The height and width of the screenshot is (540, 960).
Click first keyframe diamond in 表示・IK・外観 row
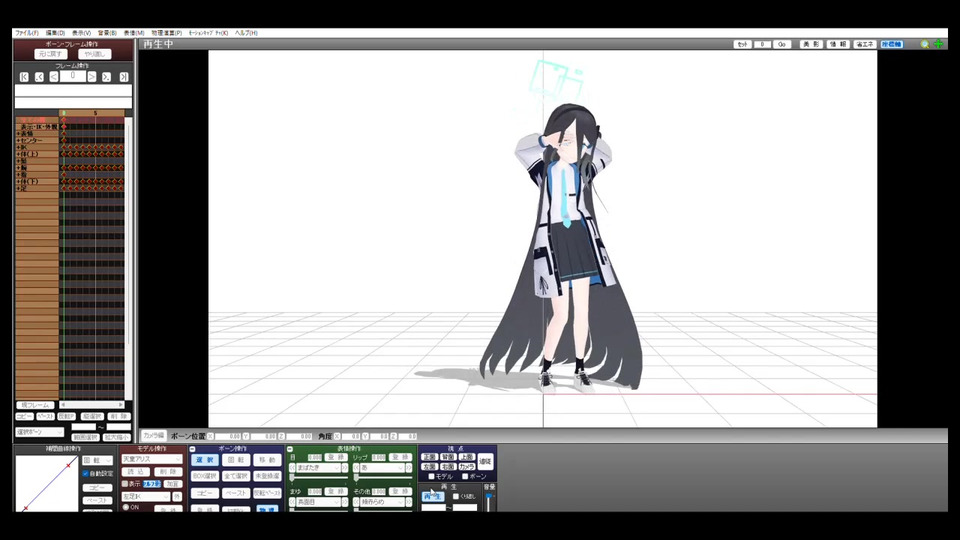[x=64, y=127]
